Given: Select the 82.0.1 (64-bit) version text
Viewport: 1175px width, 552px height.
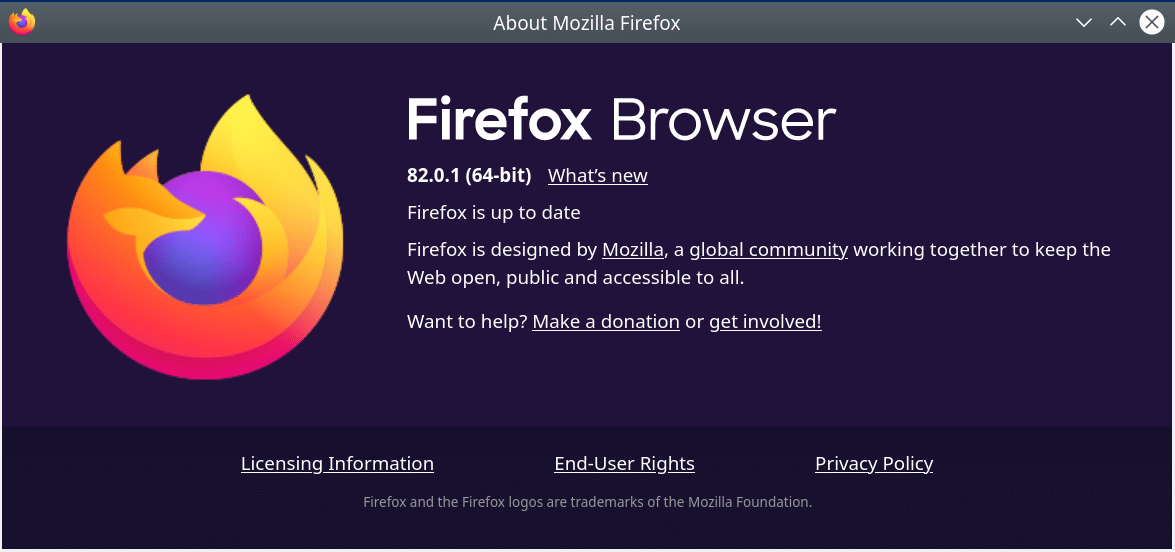Looking at the screenshot, I should (469, 175).
